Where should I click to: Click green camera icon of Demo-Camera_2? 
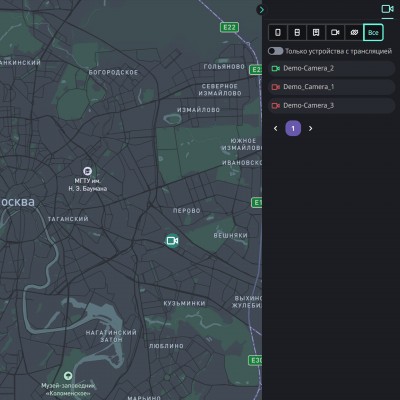pyautogui.click(x=276, y=68)
